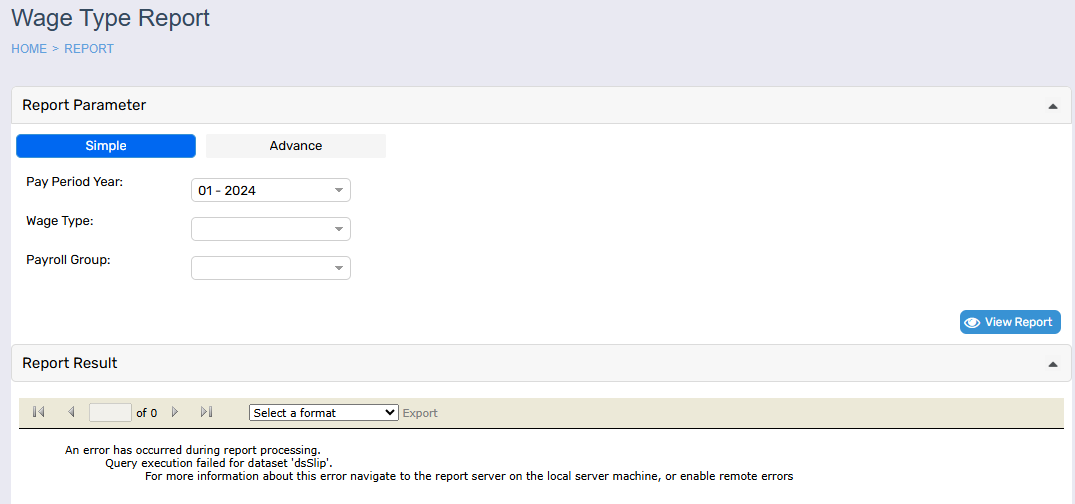The image size is (1075, 504).
Task: Go to first page of report
Action: pyautogui.click(x=39, y=412)
